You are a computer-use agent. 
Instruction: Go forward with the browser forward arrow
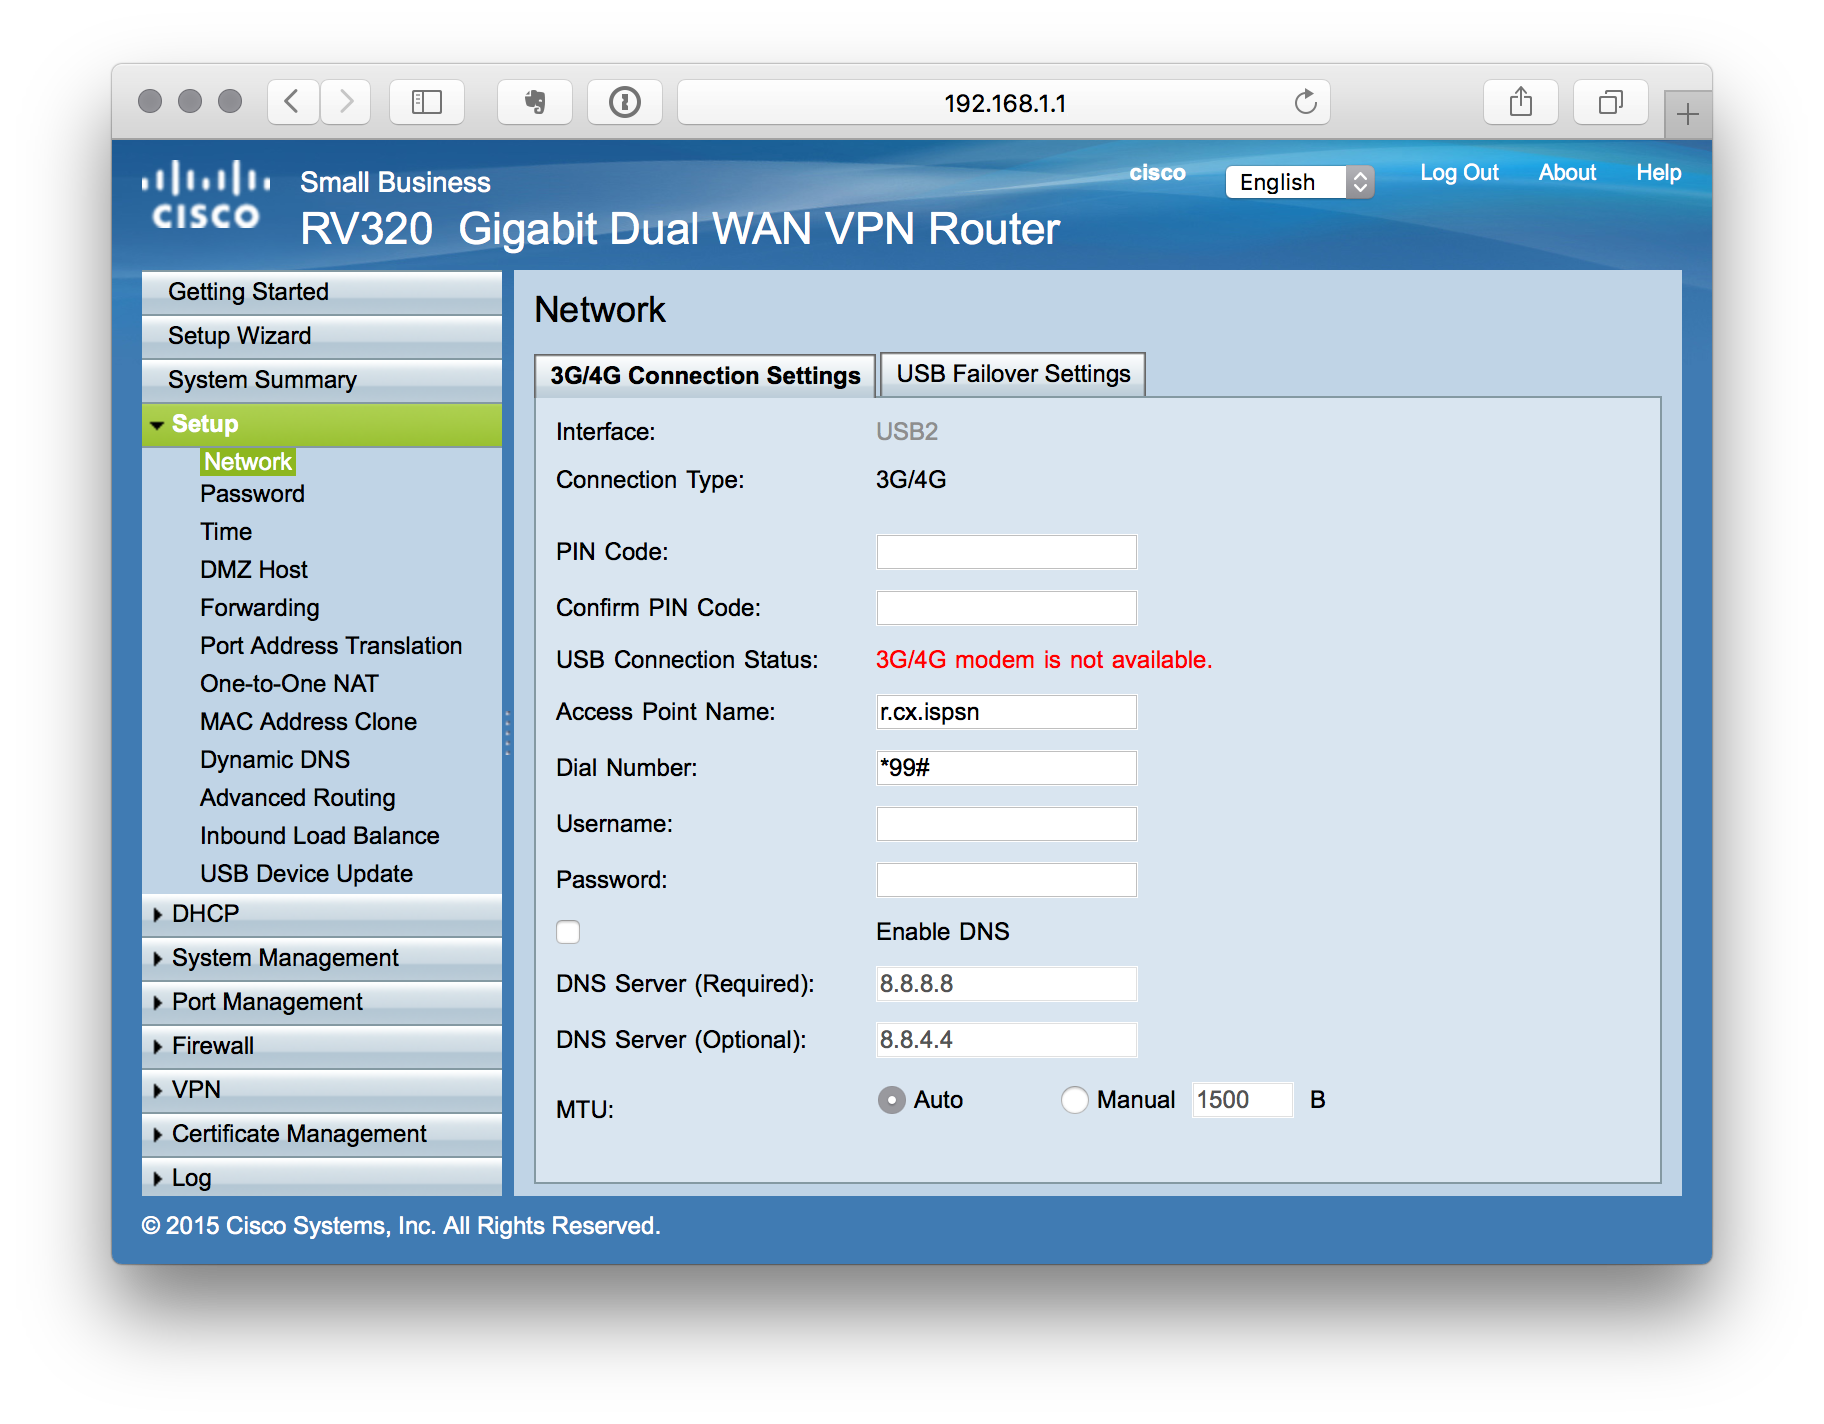tap(346, 102)
